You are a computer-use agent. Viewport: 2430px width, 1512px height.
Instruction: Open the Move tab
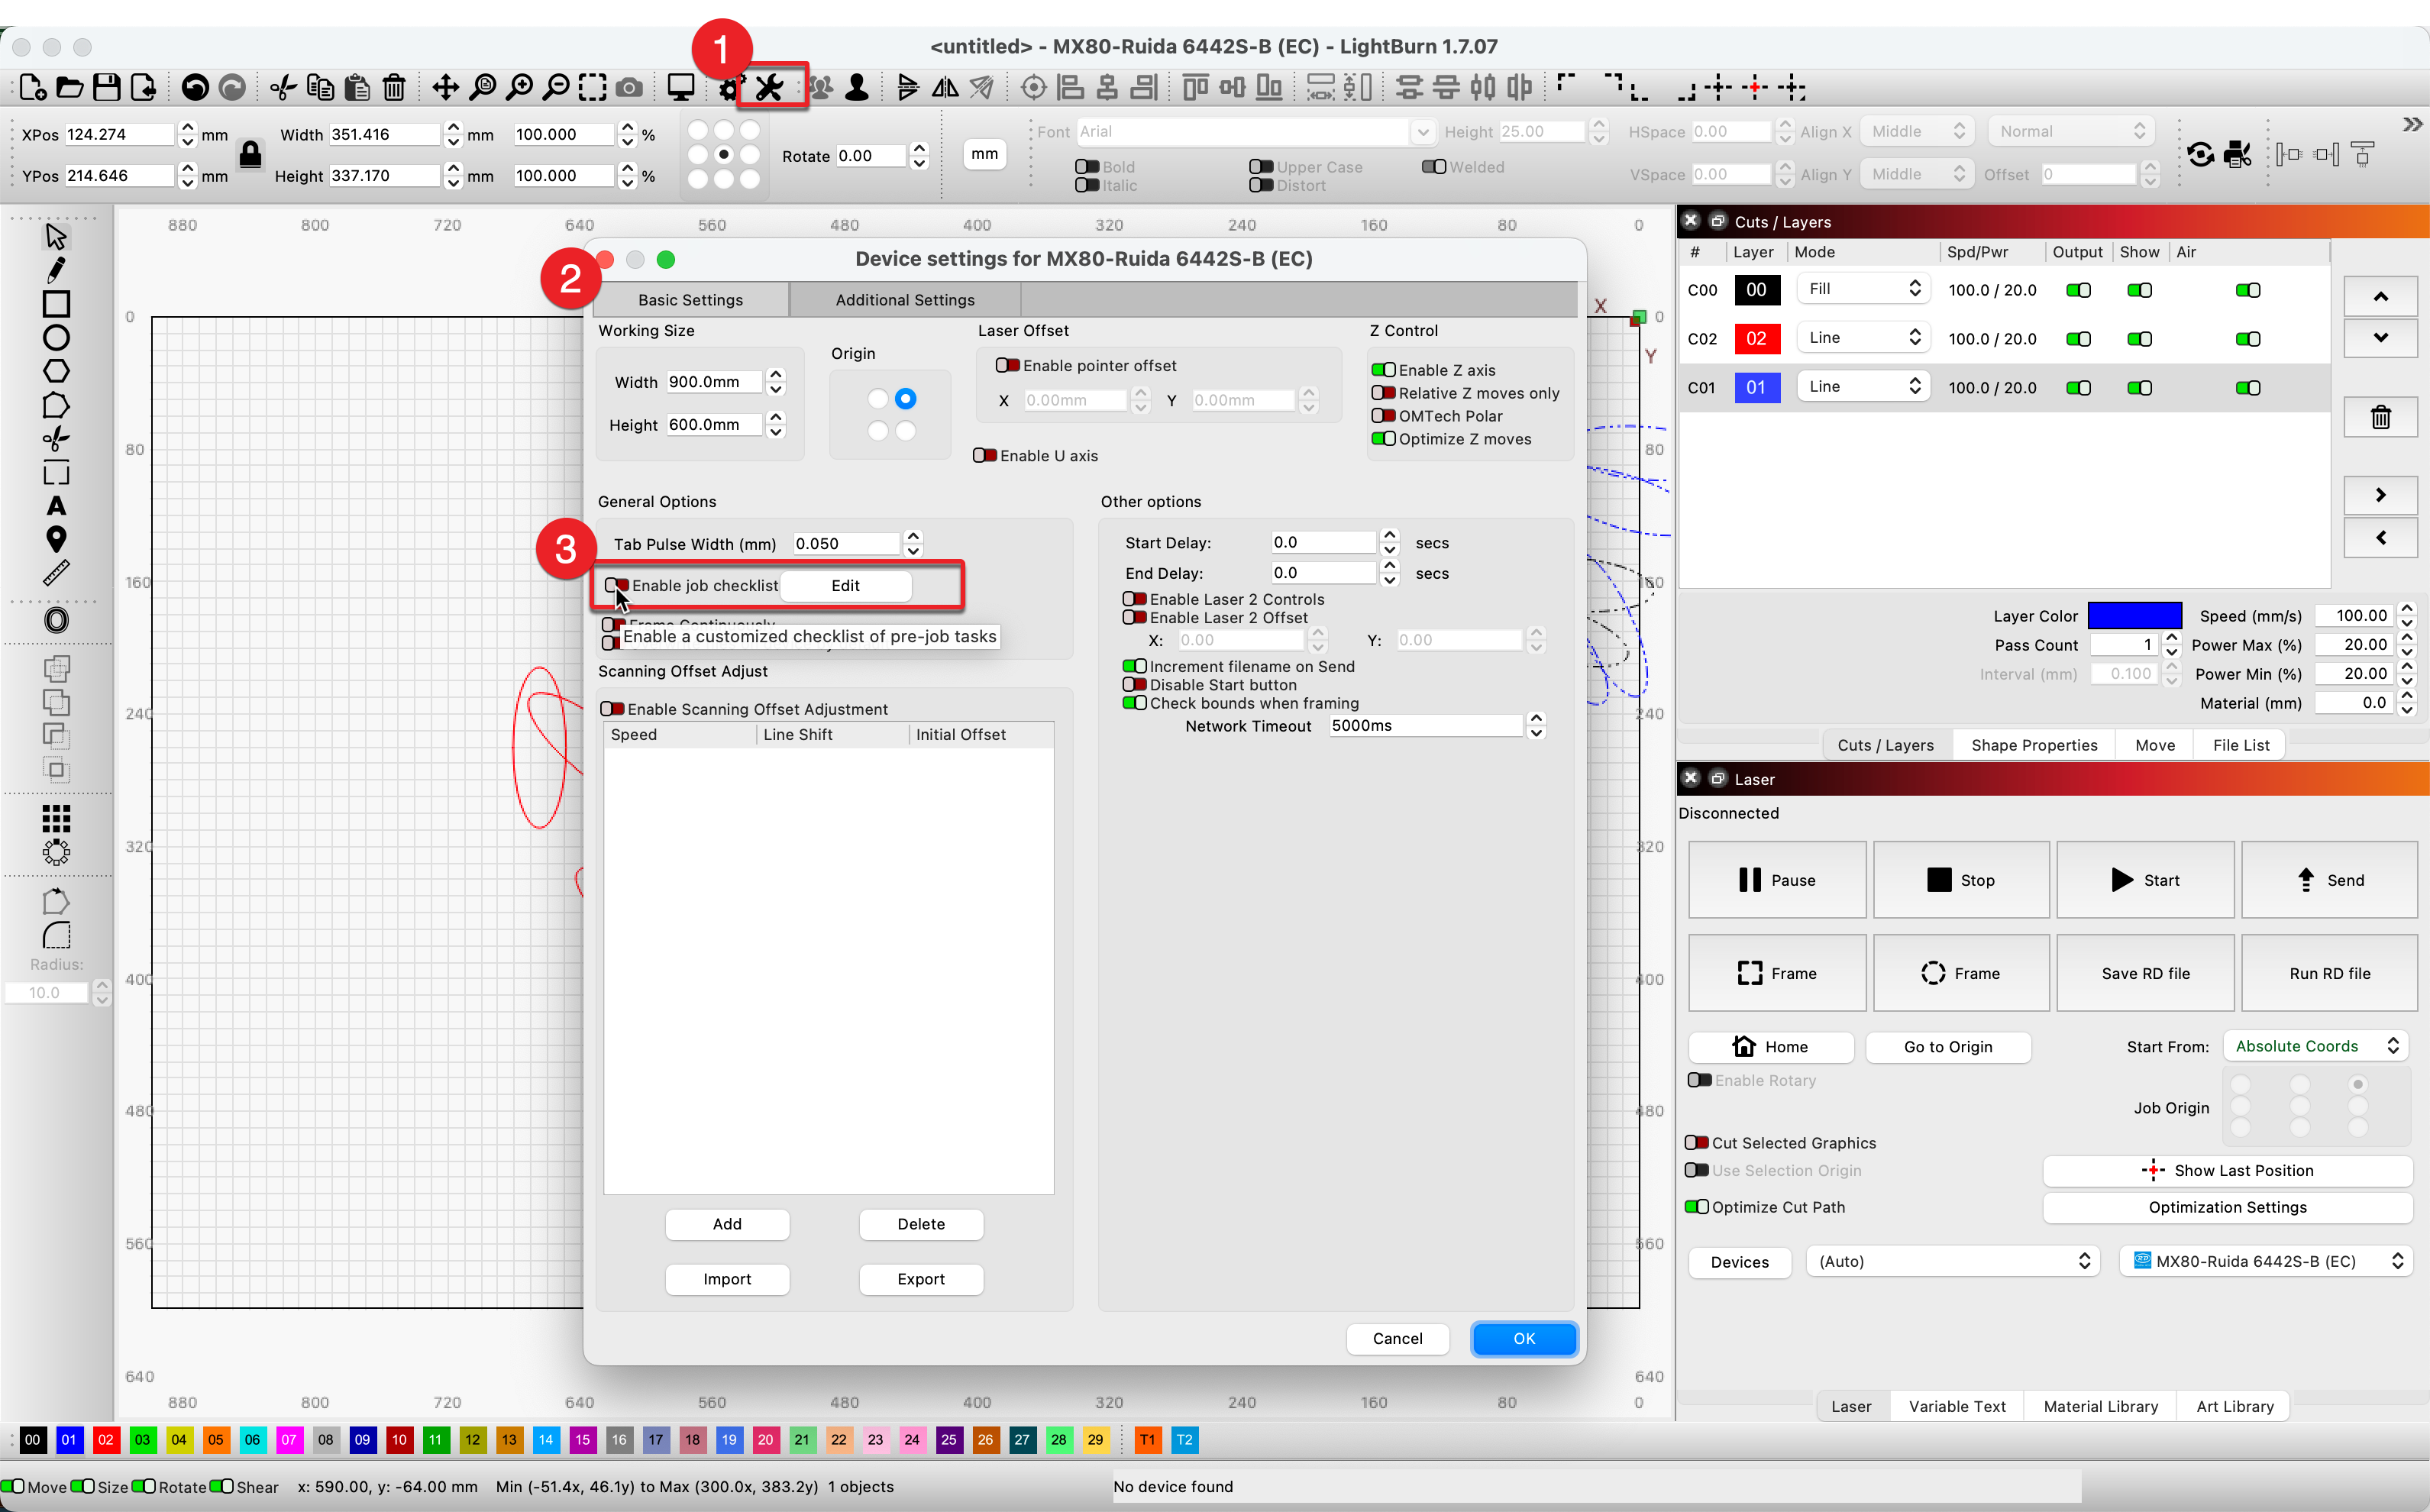click(2154, 745)
